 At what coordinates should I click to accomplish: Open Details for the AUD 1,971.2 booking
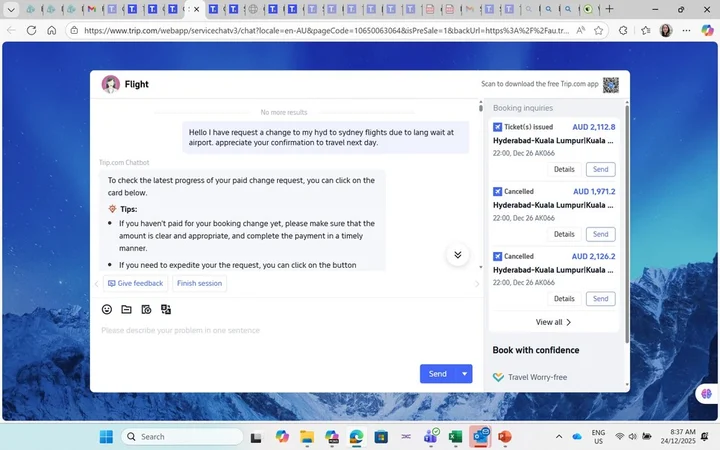[x=564, y=234]
